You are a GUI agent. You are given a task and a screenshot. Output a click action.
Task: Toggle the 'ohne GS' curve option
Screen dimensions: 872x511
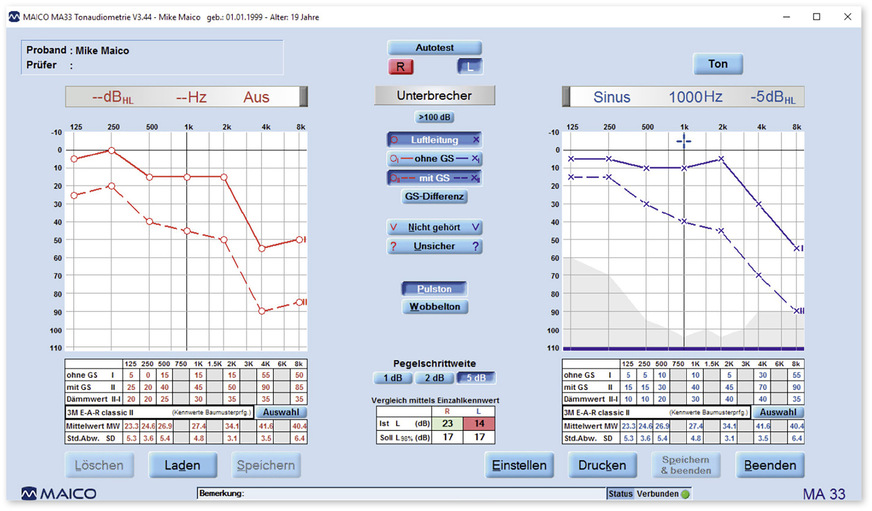[x=435, y=159]
